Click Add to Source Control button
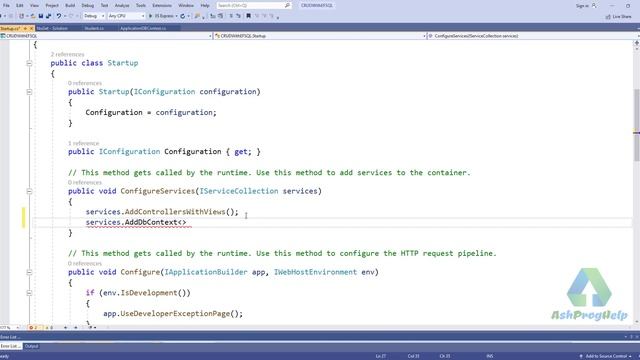This screenshot has width=640, height=360. [606, 356]
